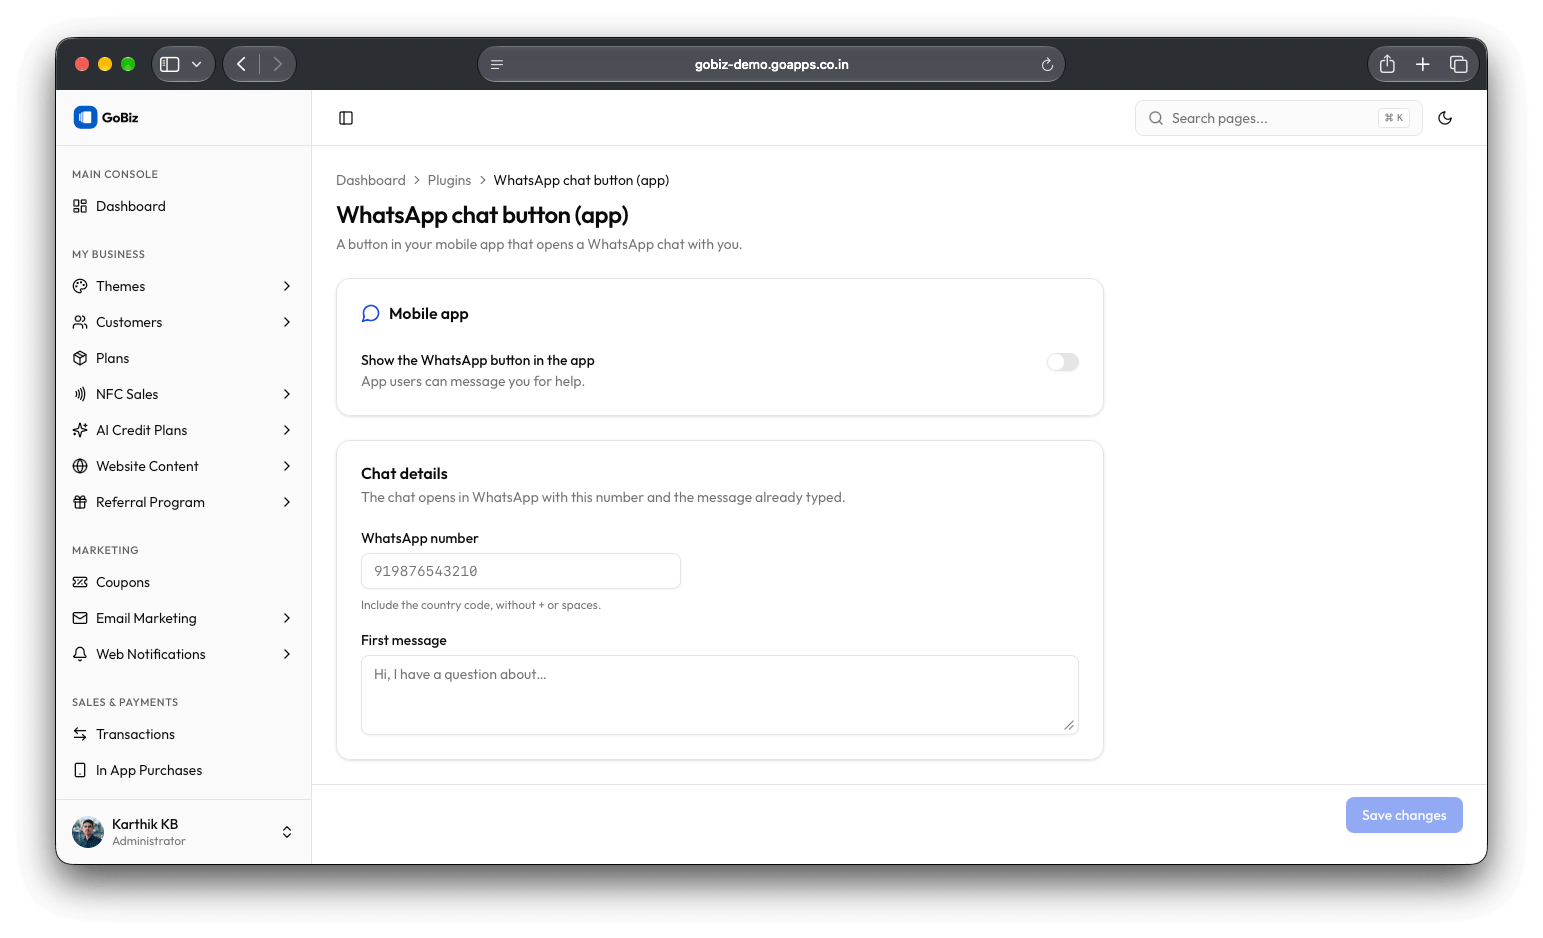This screenshot has width=1543, height=938.
Task: Focus the WhatsApp number field
Action: click(x=521, y=571)
